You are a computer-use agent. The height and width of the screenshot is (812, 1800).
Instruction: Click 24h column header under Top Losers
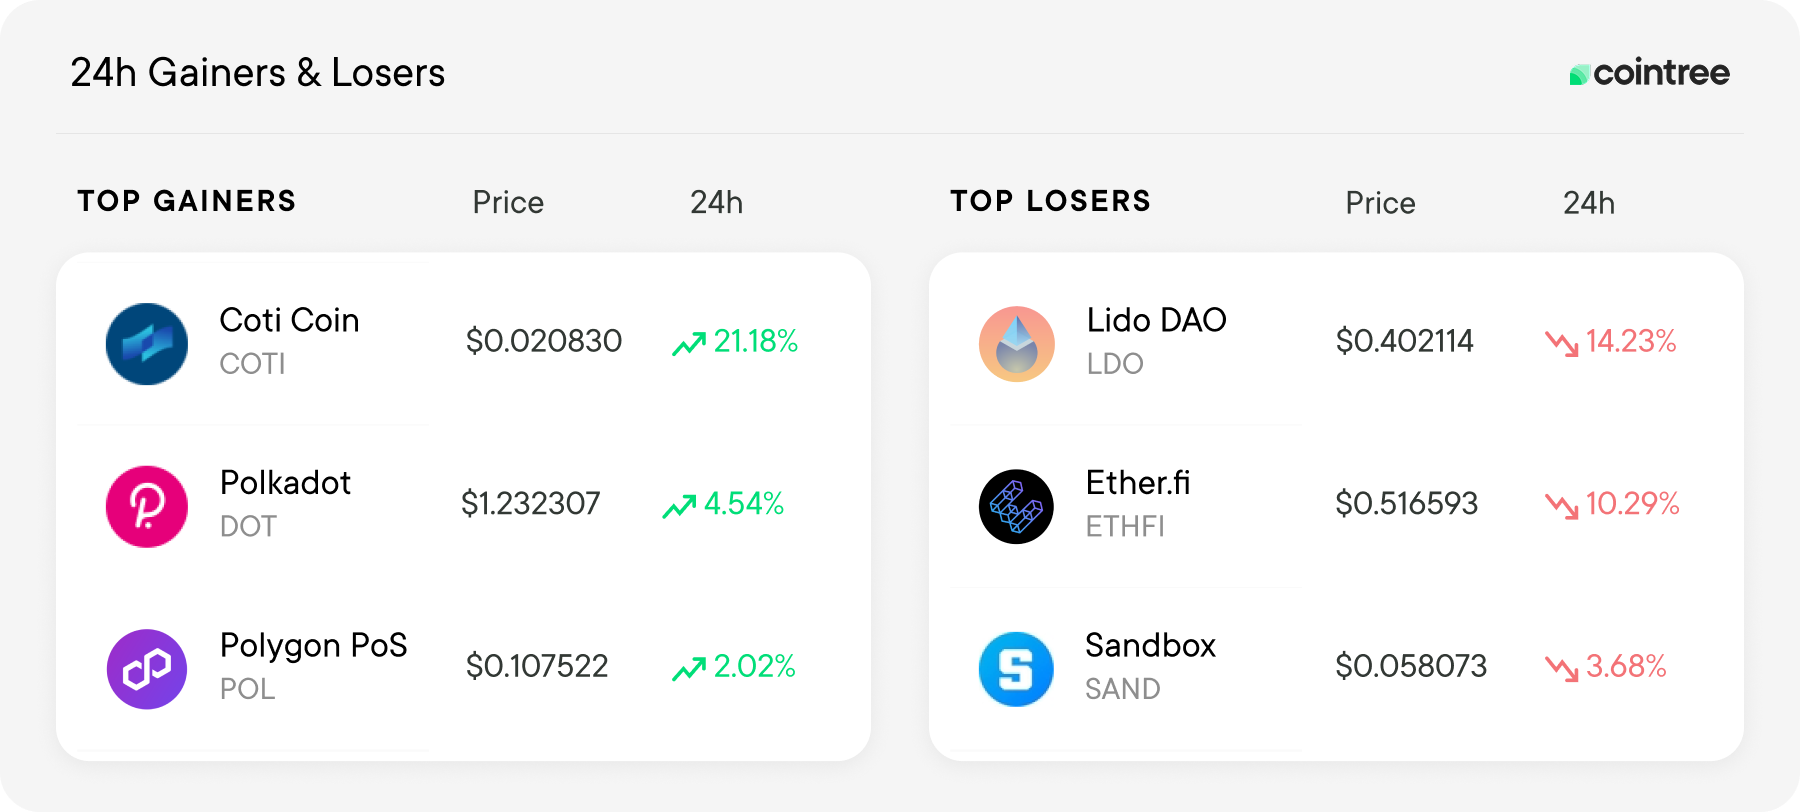[1589, 203]
